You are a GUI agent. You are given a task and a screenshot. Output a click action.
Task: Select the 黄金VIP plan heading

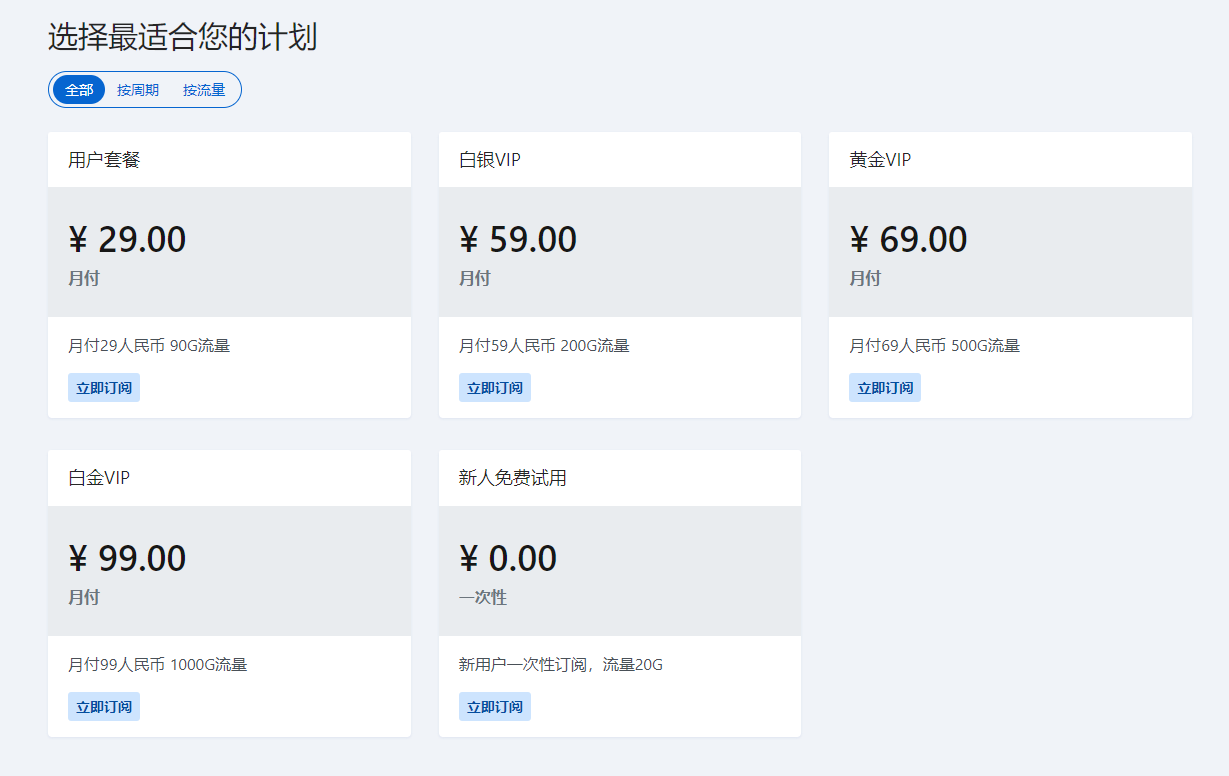[x=880, y=160]
